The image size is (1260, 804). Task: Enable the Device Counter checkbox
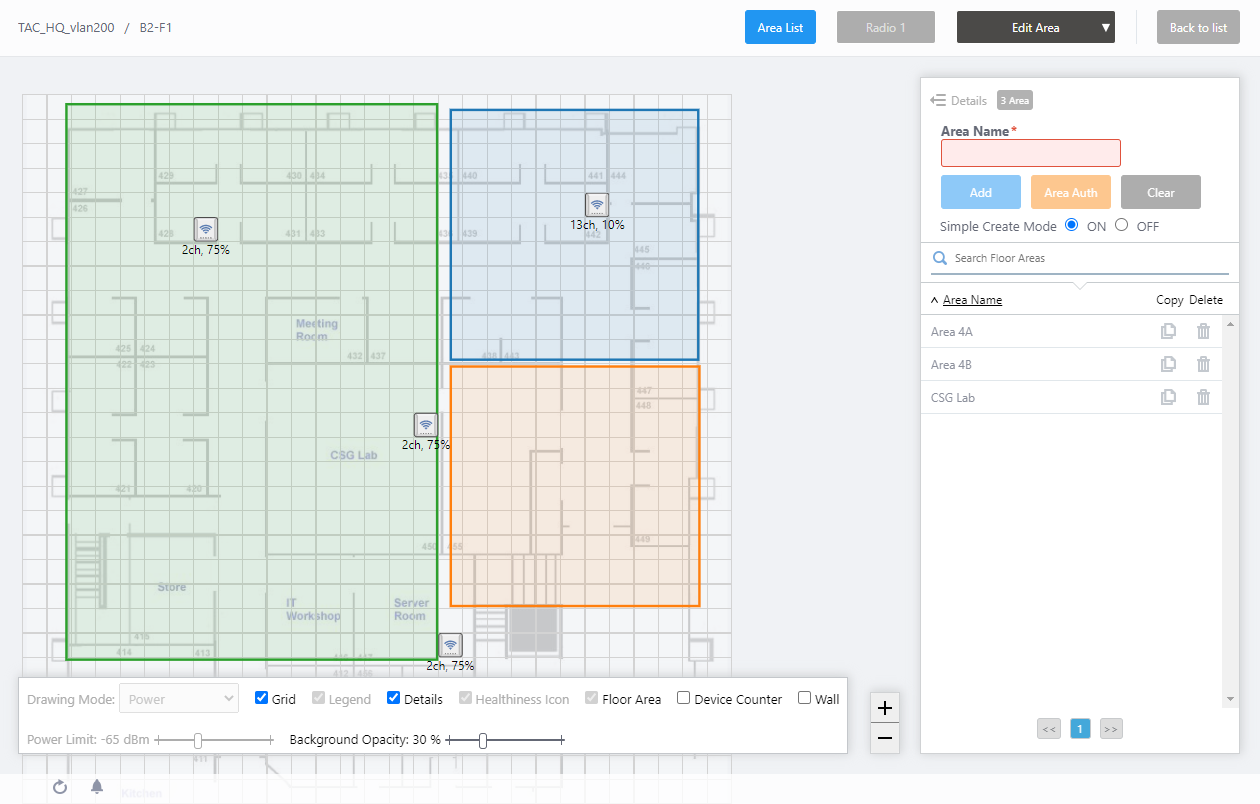[x=684, y=698]
